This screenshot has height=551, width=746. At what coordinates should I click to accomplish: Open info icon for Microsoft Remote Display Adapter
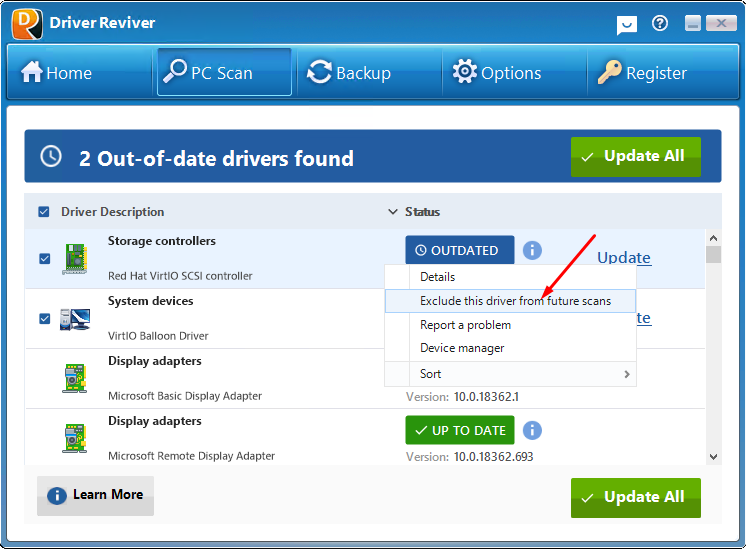(x=532, y=430)
